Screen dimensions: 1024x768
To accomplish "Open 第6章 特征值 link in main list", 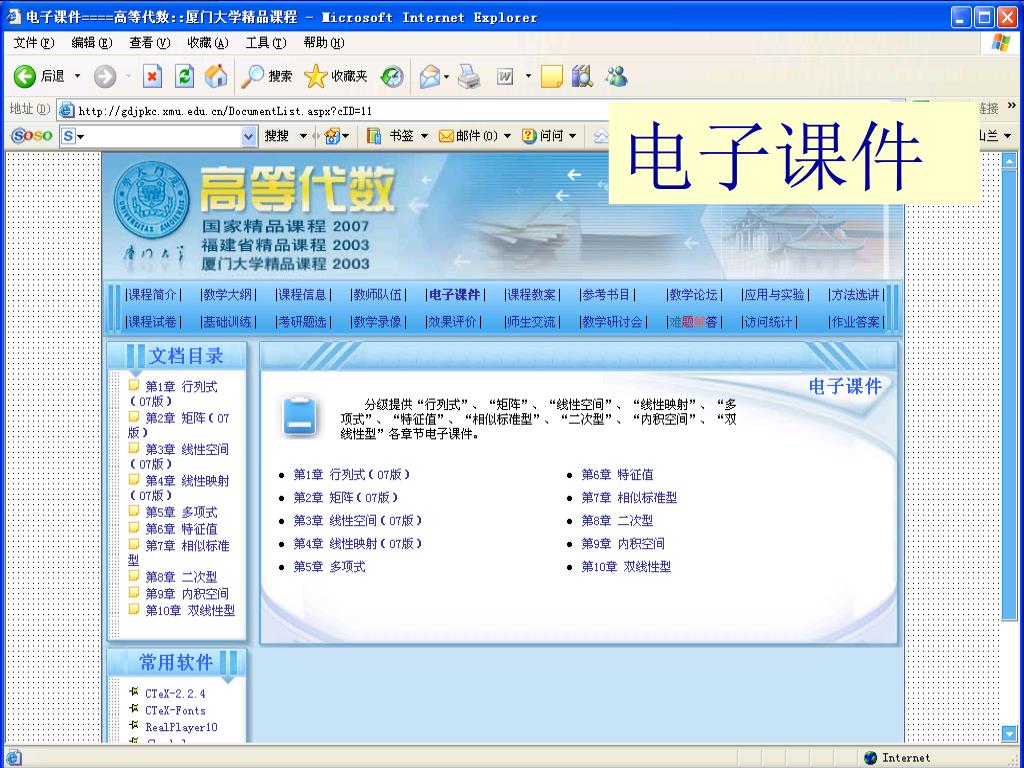I will pyautogui.click(x=617, y=475).
